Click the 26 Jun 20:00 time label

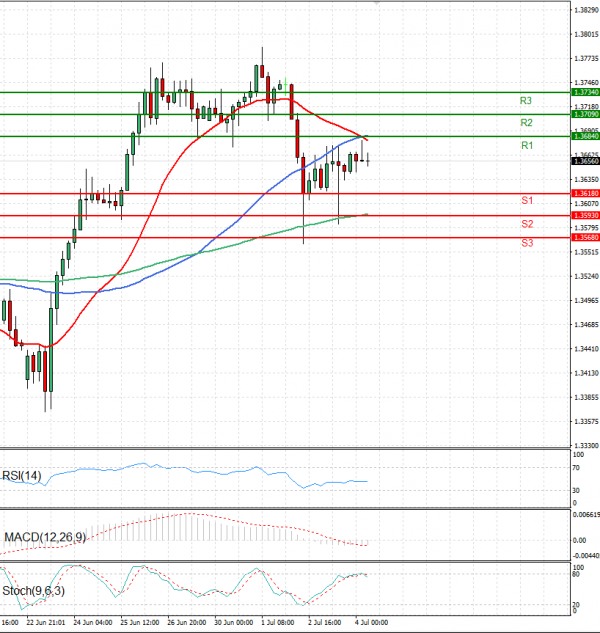[187, 623]
